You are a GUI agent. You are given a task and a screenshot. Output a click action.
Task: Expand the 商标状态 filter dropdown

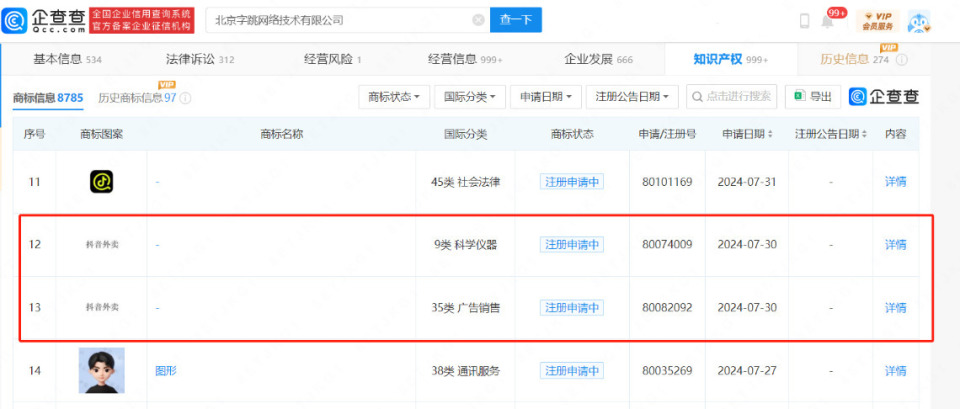click(x=394, y=97)
